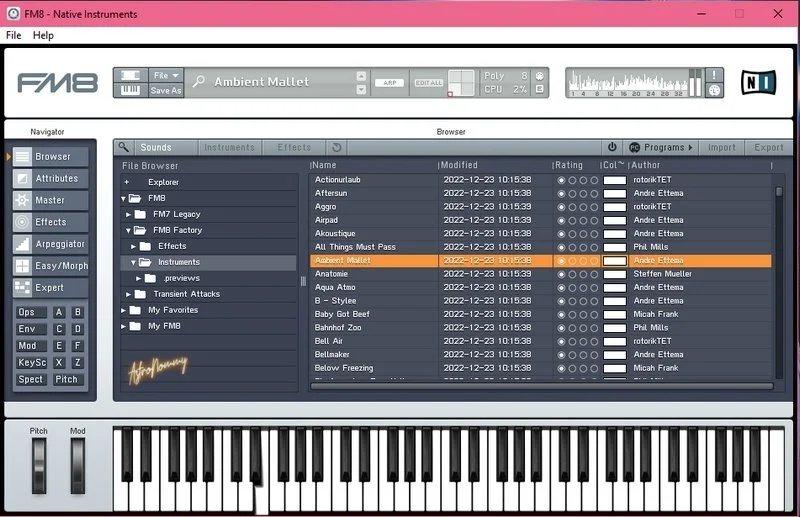Click the small icon beside CPU value
Image resolution: width=800 pixels, height=517 pixels.
point(539,89)
